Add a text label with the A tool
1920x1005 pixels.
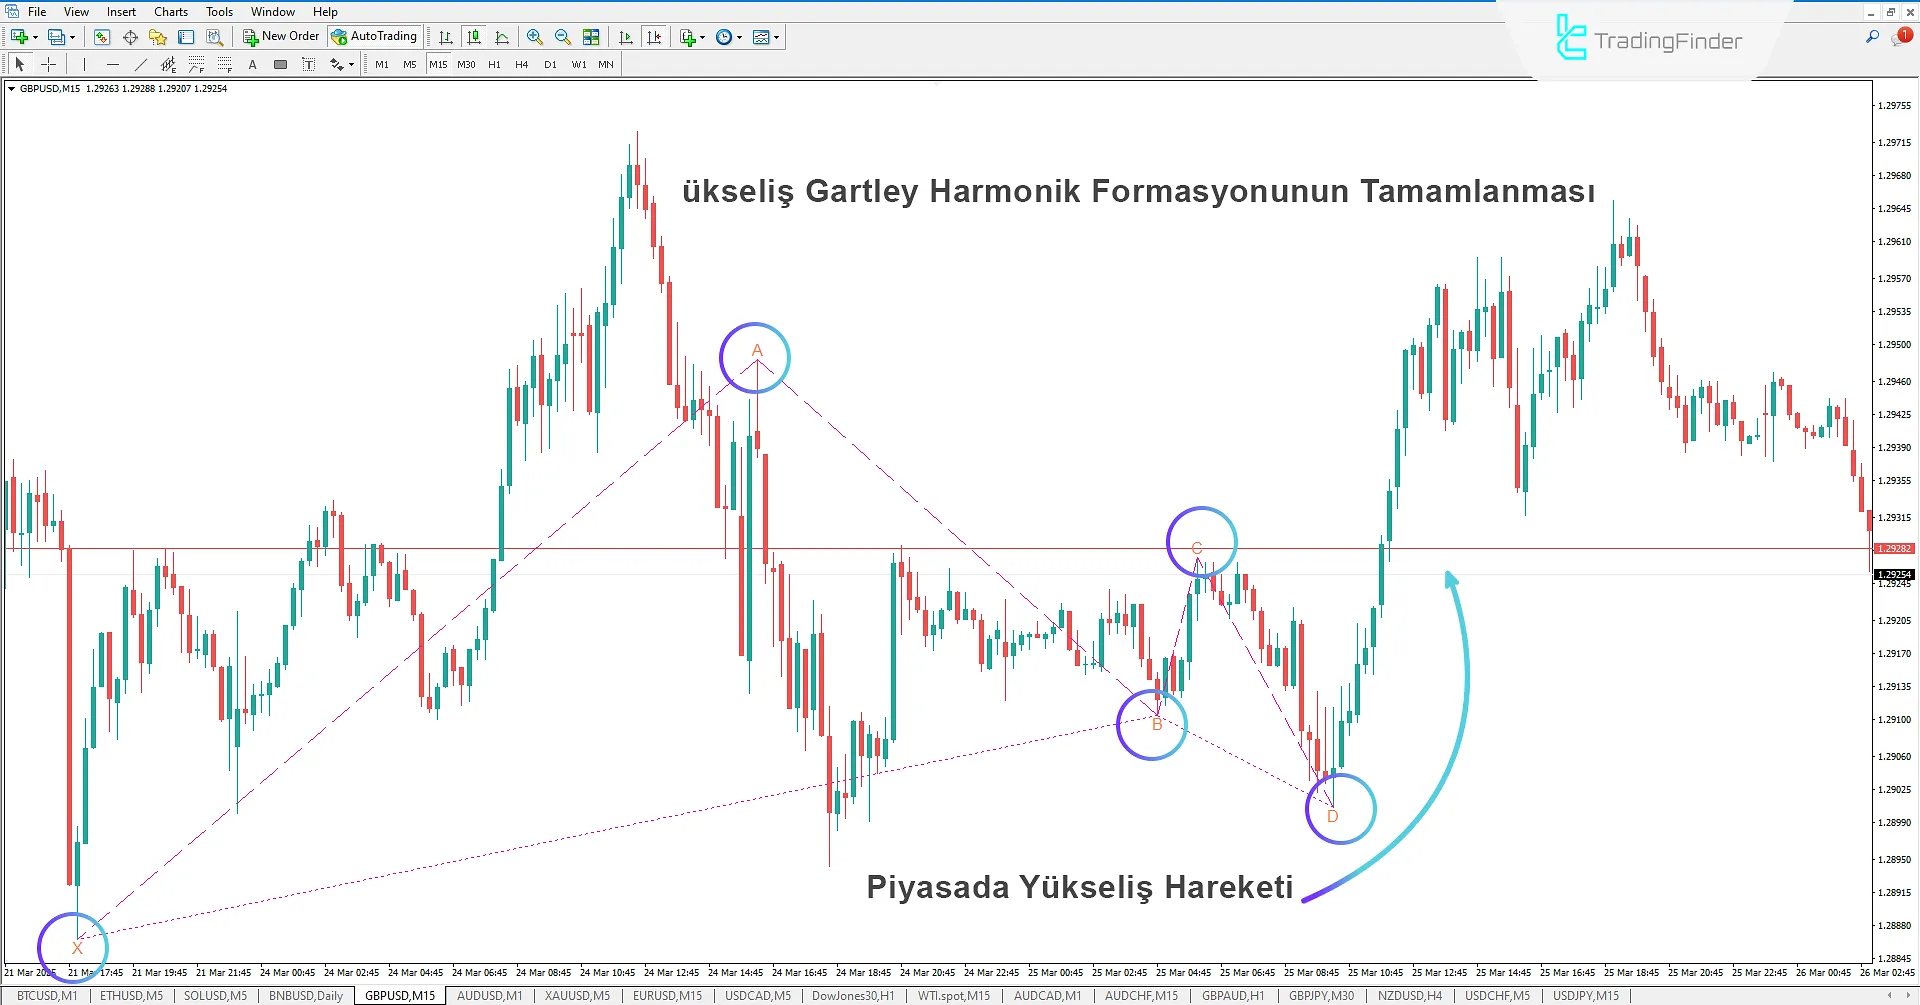[252, 64]
